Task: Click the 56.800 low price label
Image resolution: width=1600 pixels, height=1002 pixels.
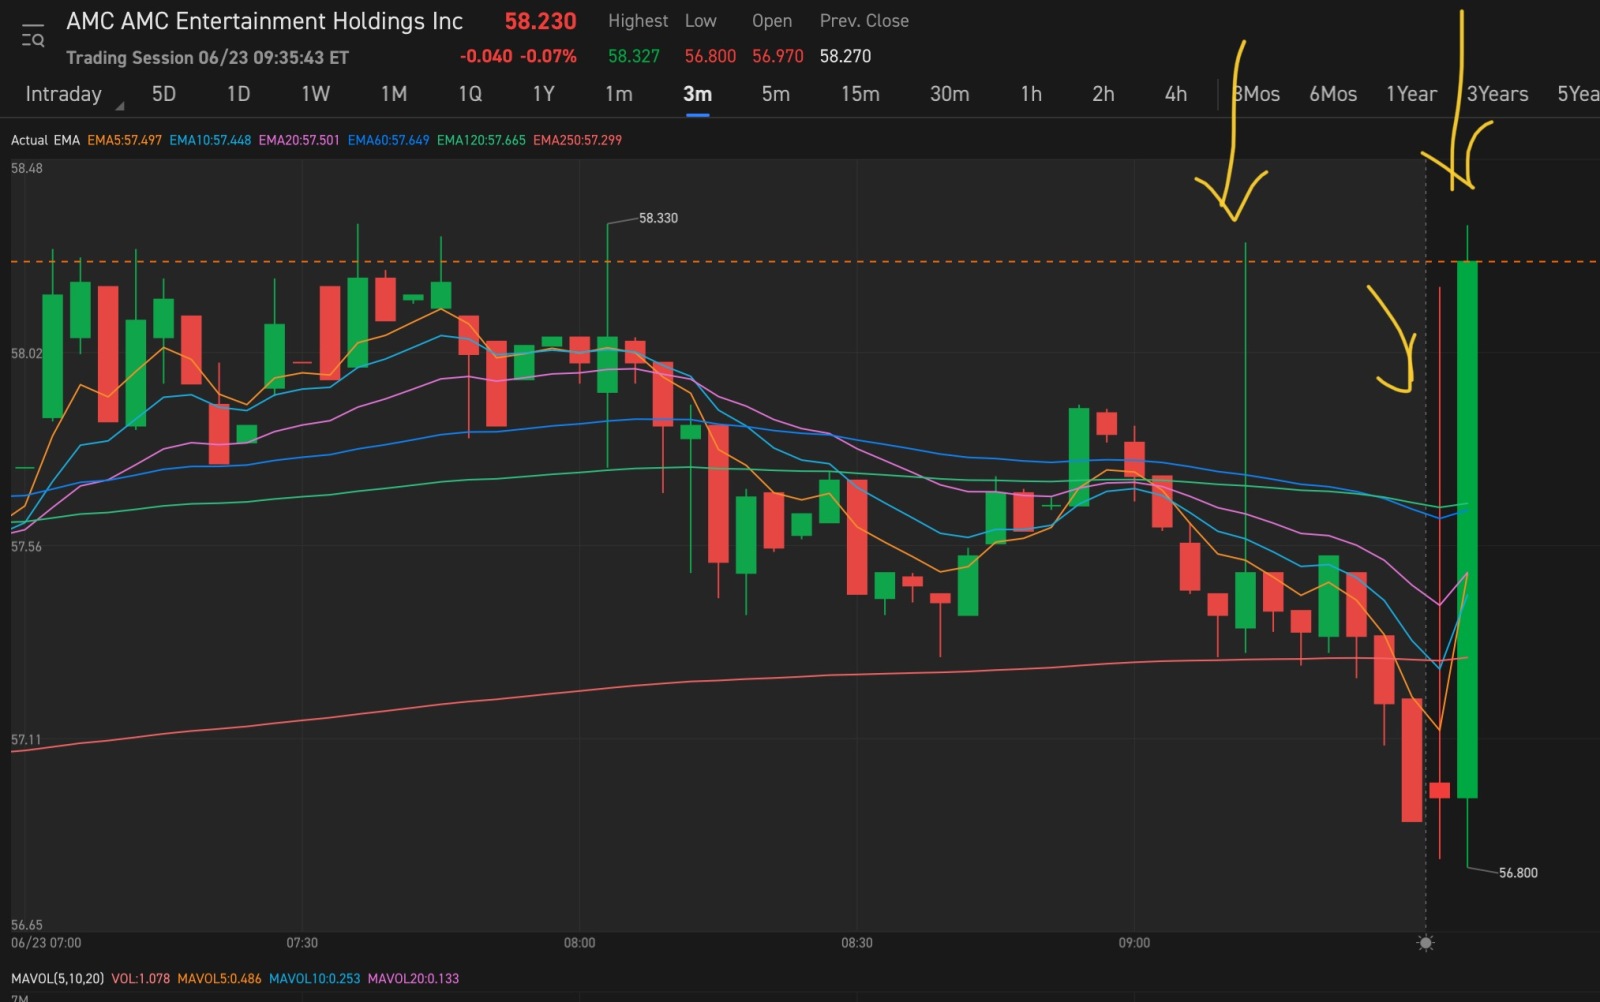Action: tap(1518, 873)
